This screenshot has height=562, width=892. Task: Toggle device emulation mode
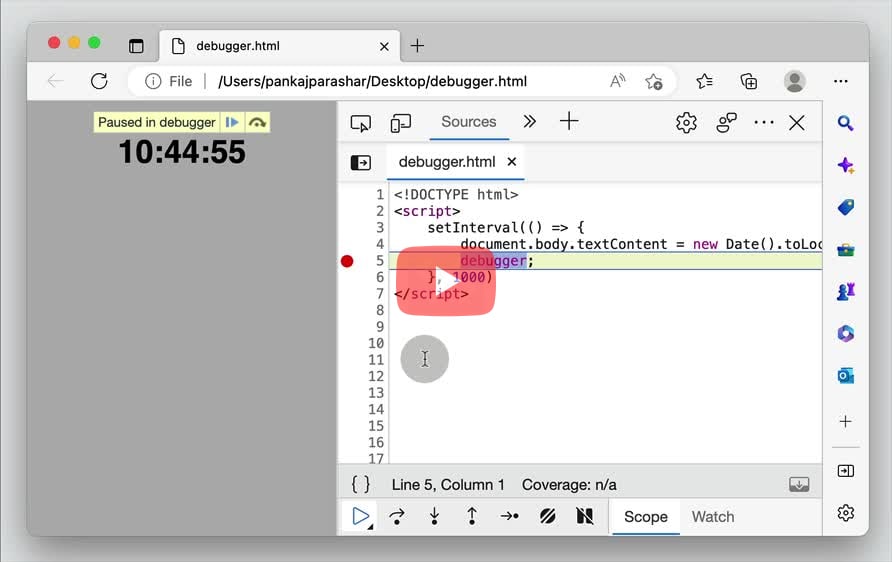click(400, 123)
